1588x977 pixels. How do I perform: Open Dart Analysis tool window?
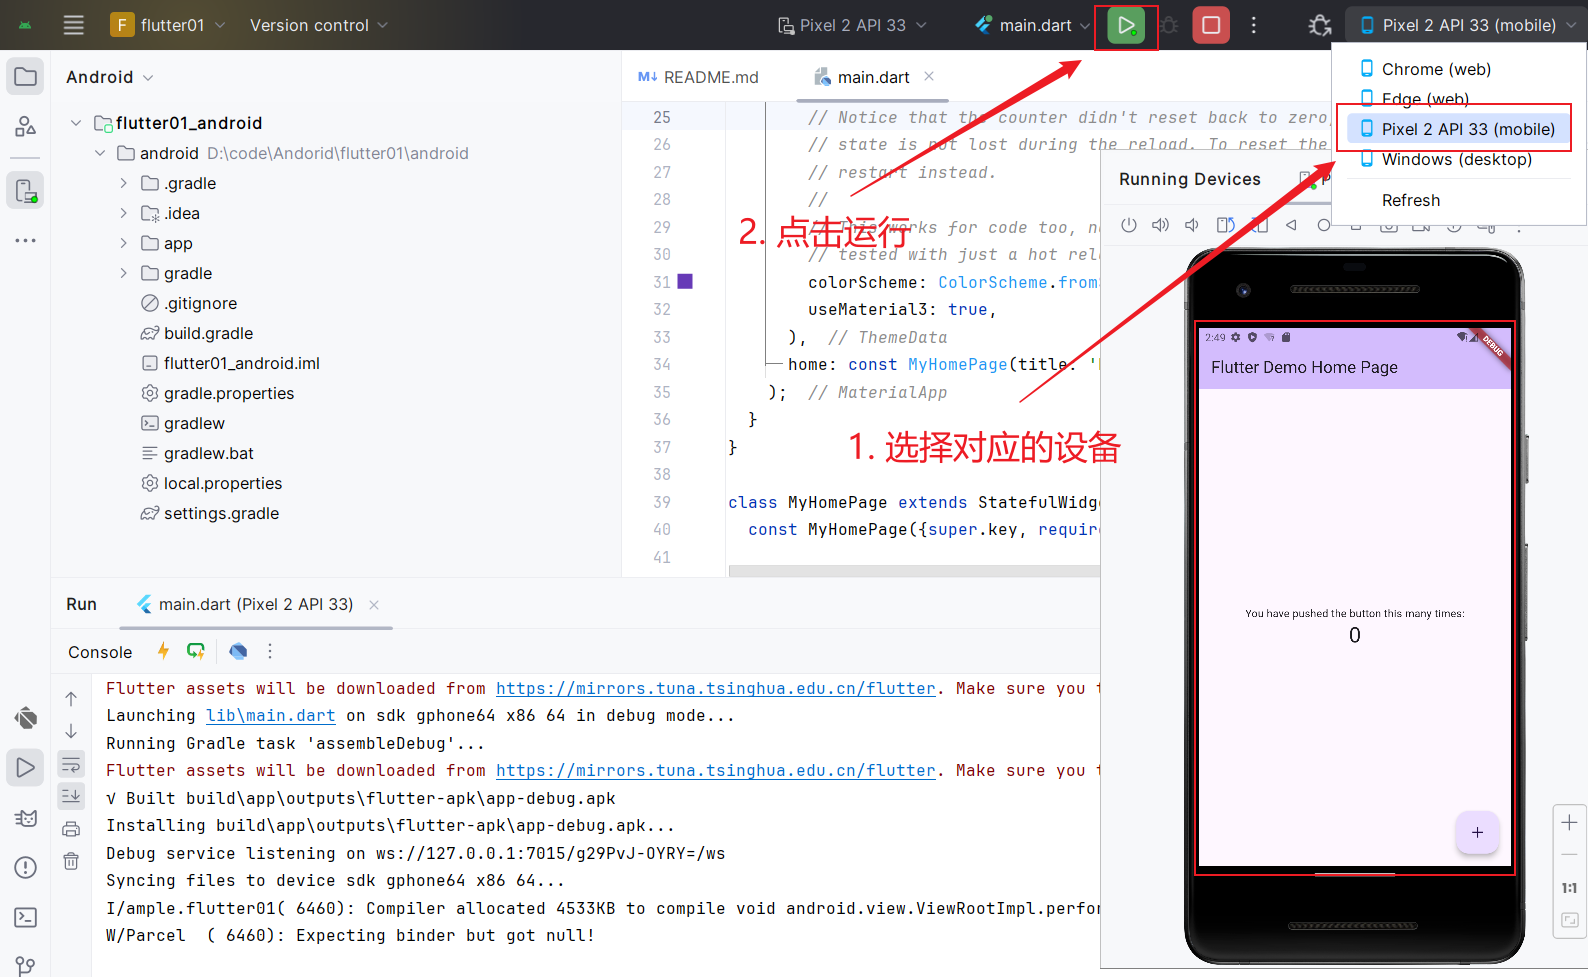pyautogui.click(x=26, y=718)
